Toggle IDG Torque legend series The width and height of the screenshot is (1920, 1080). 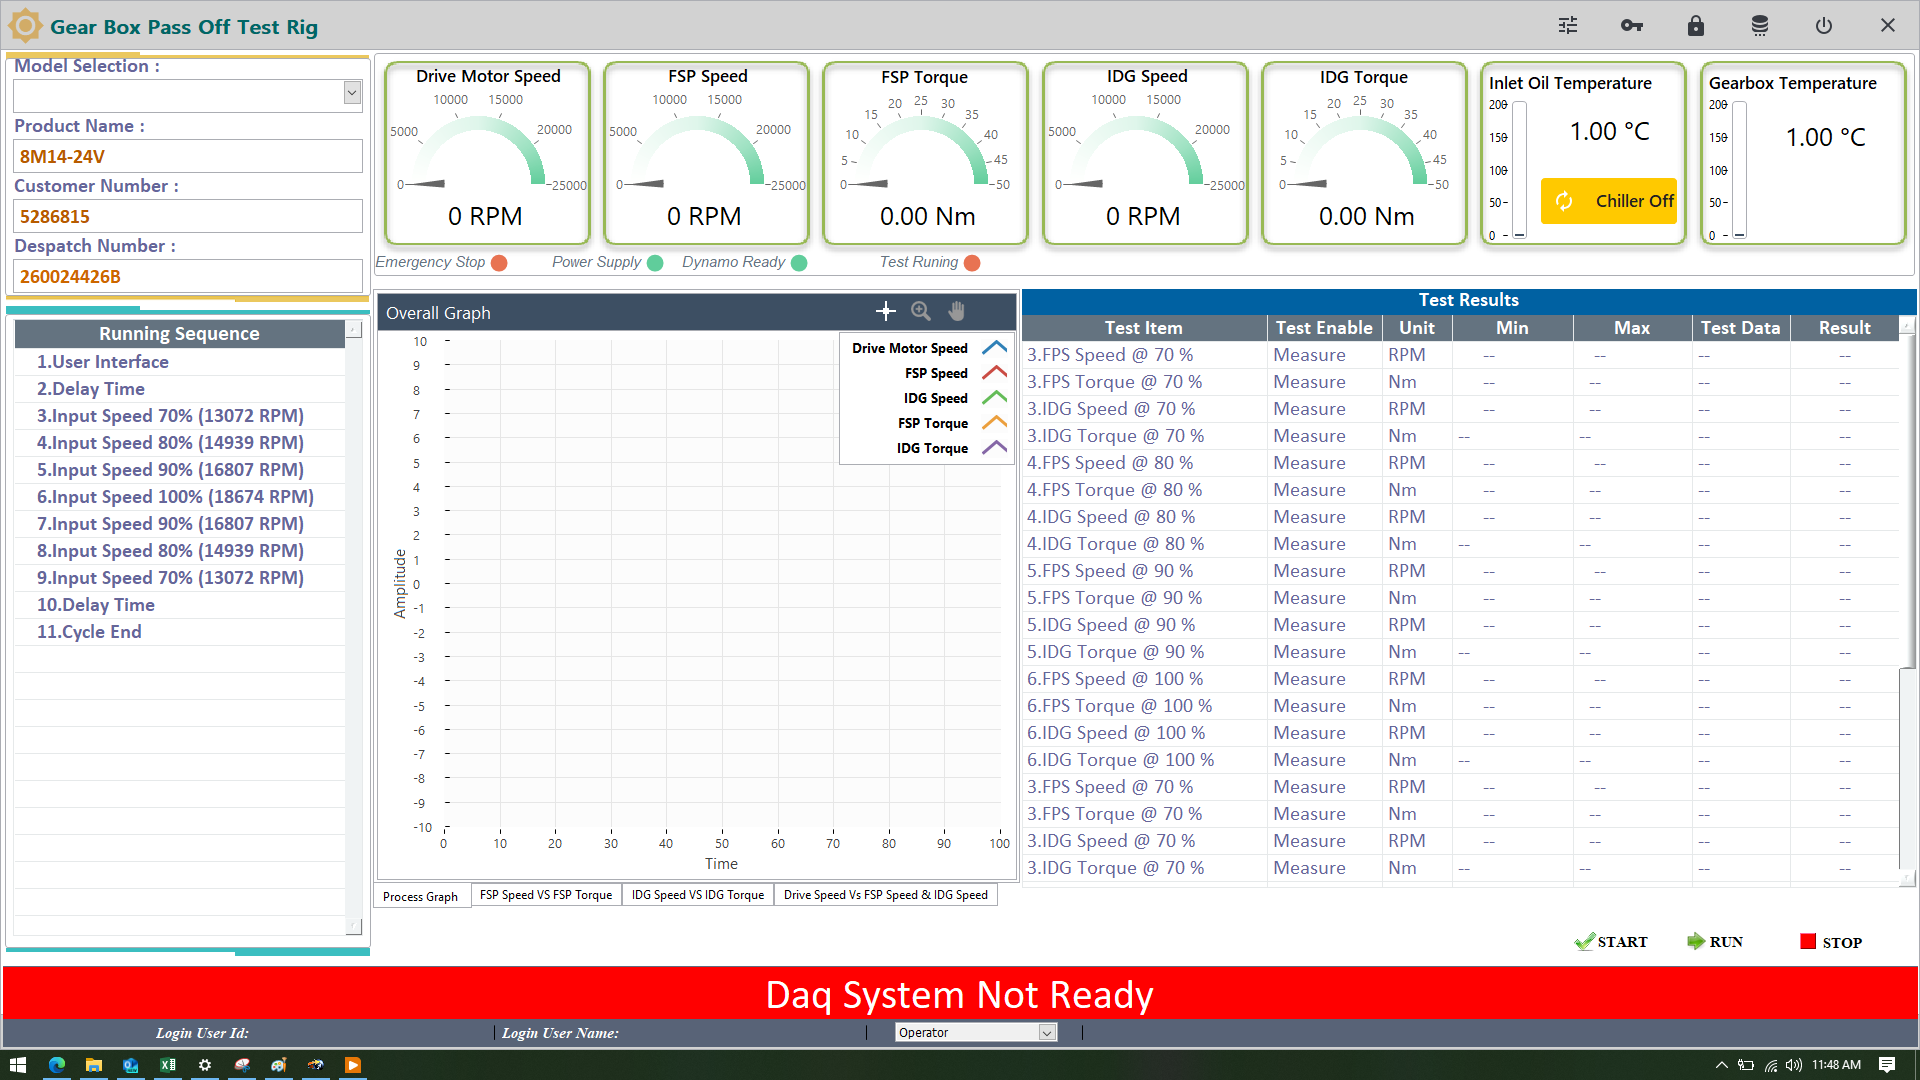[931, 448]
